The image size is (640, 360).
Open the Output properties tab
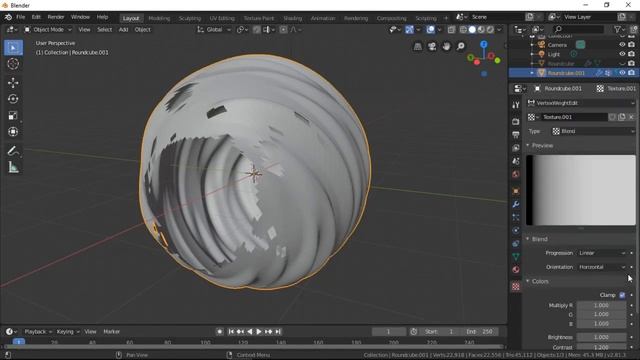[516, 134]
